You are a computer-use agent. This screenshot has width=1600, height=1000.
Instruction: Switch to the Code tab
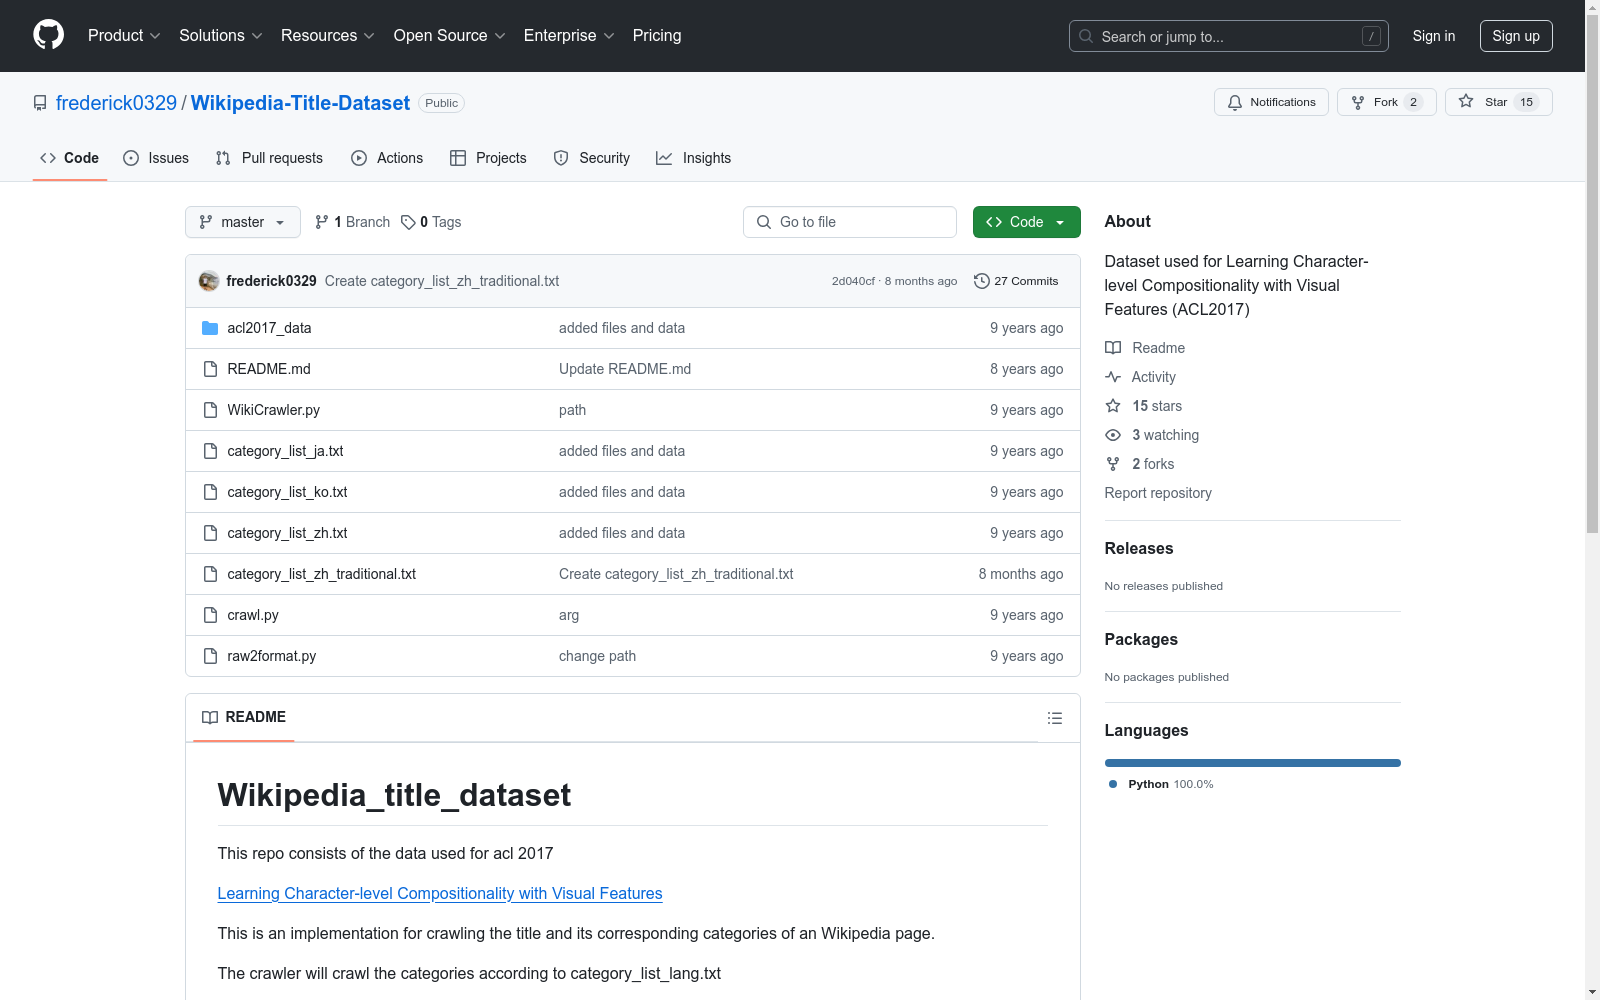point(70,158)
